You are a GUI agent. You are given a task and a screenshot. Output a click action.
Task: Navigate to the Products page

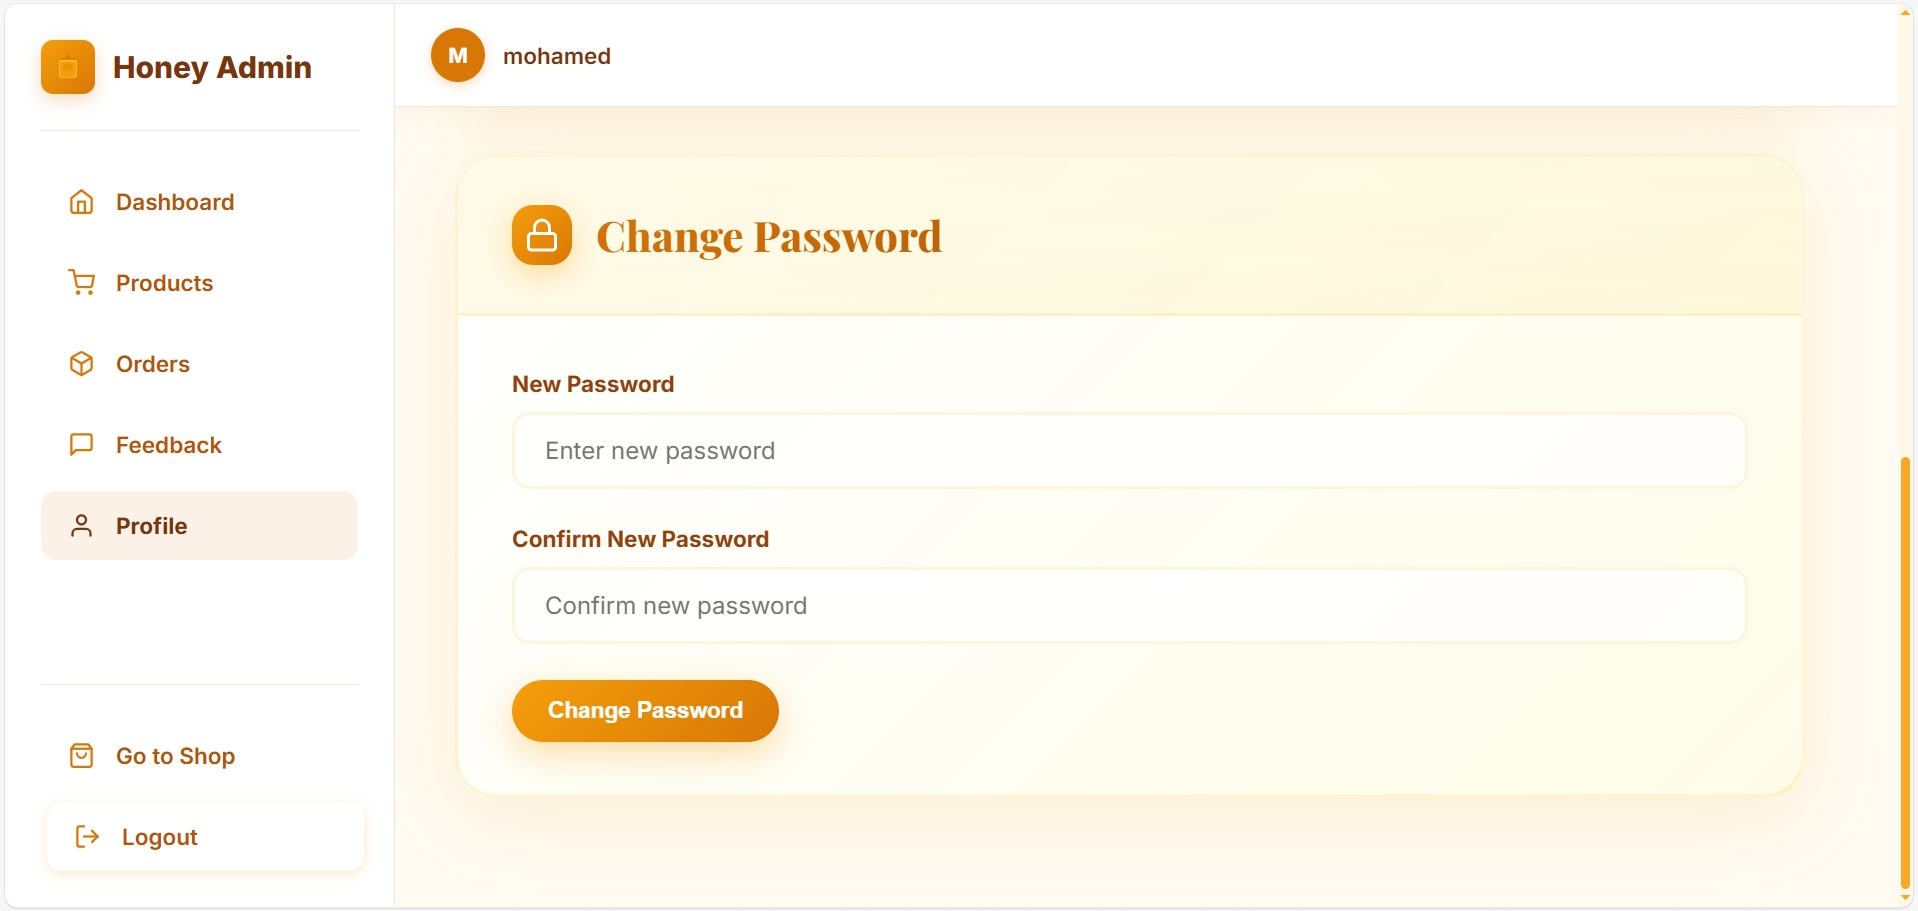click(165, 283)
